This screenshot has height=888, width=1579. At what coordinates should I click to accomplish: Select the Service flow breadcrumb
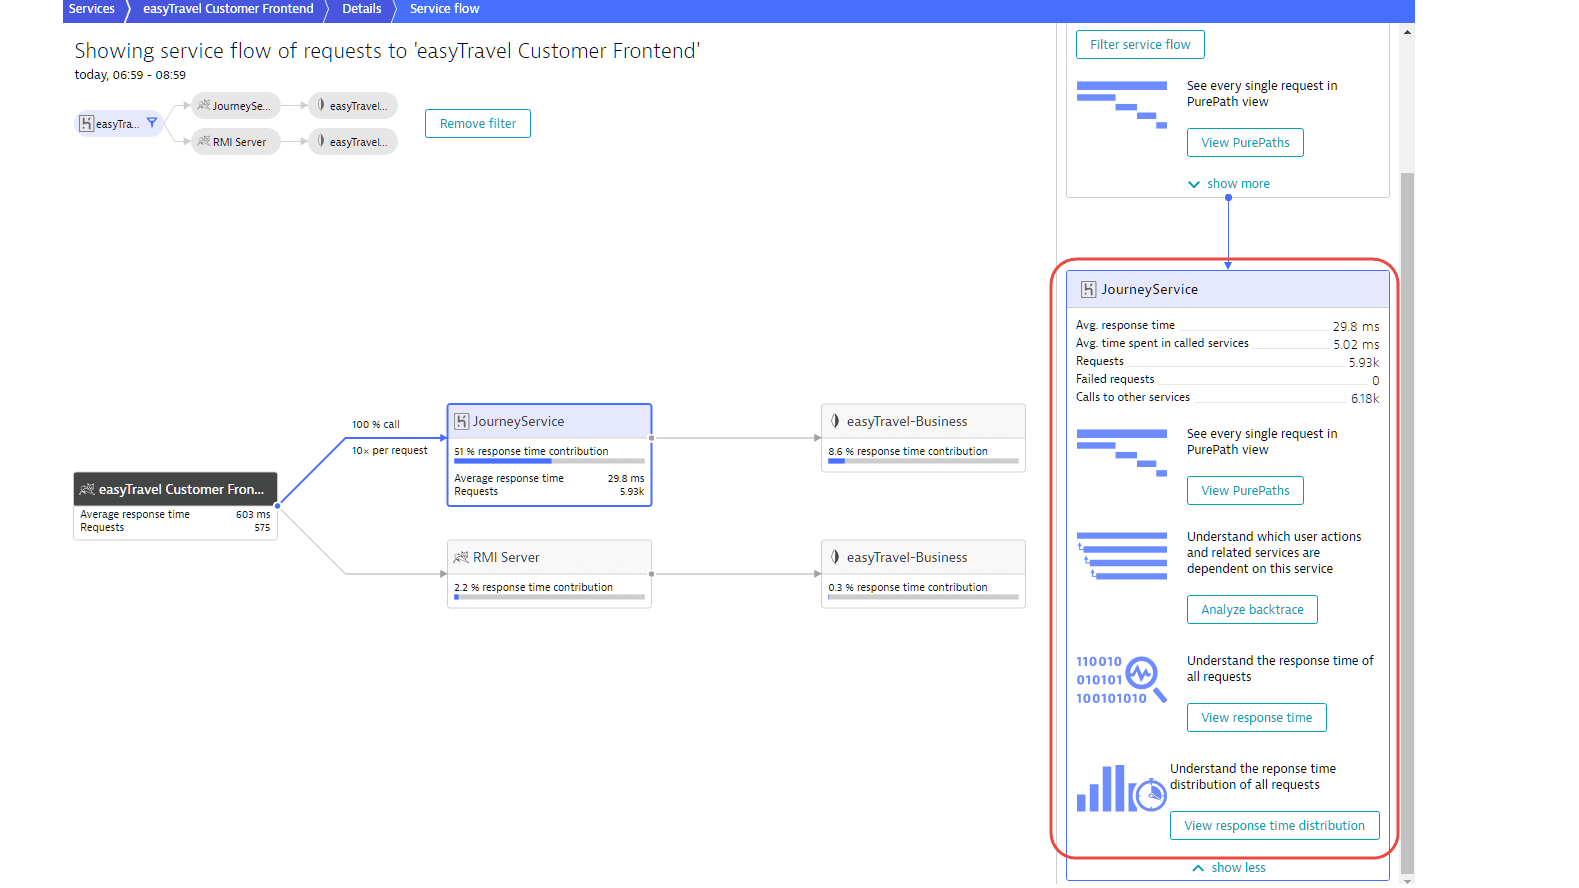pyautogui.click(x=445, y=9)
